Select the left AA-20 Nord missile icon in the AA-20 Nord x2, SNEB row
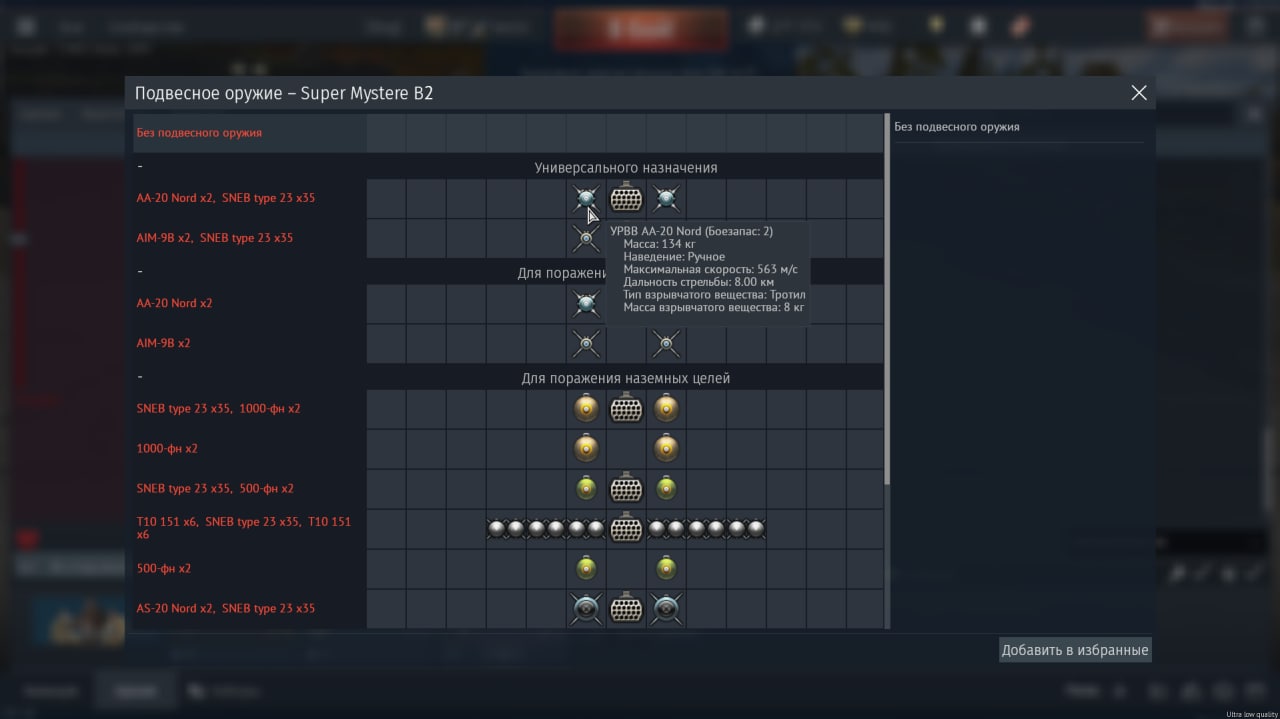1280x719 pixels. point(586,199)
